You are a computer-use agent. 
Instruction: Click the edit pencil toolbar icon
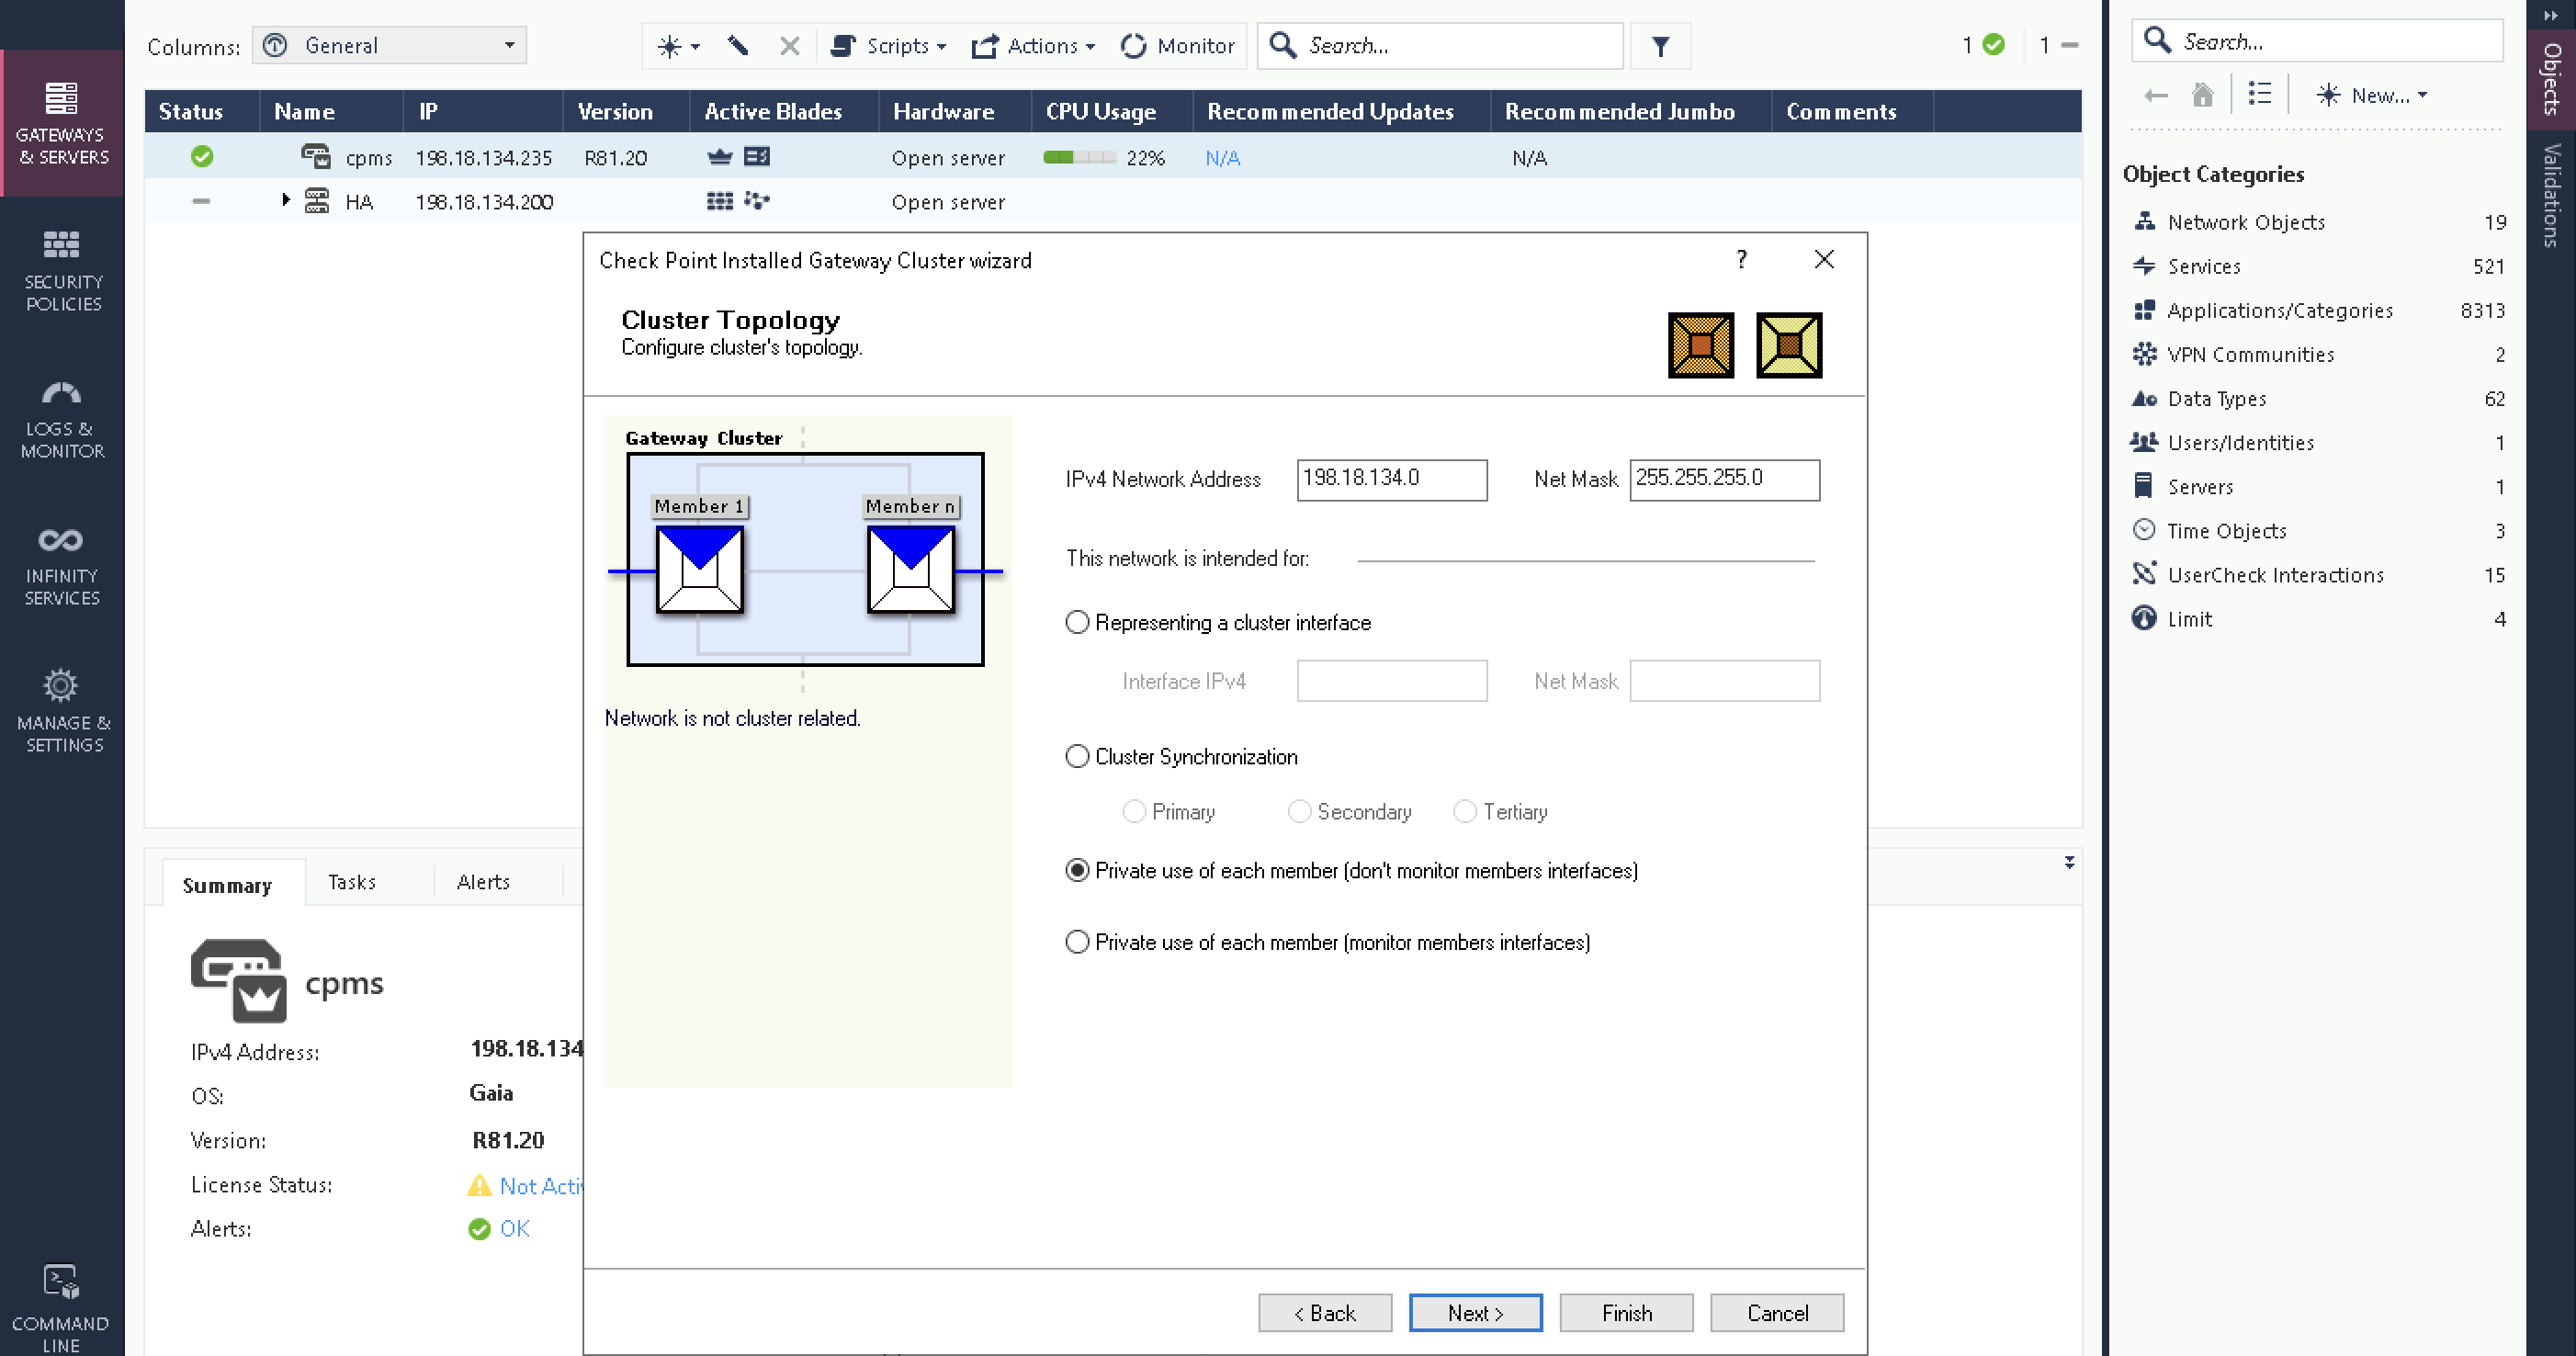pos(738,46)
